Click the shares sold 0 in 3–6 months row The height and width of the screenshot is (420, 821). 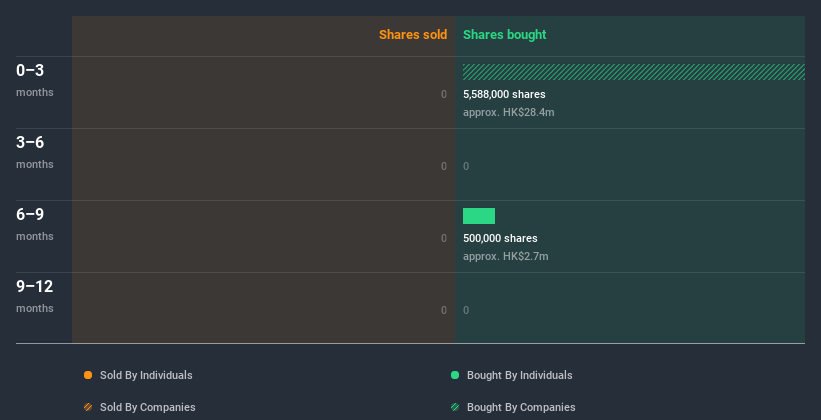click(x=444, y=167)
